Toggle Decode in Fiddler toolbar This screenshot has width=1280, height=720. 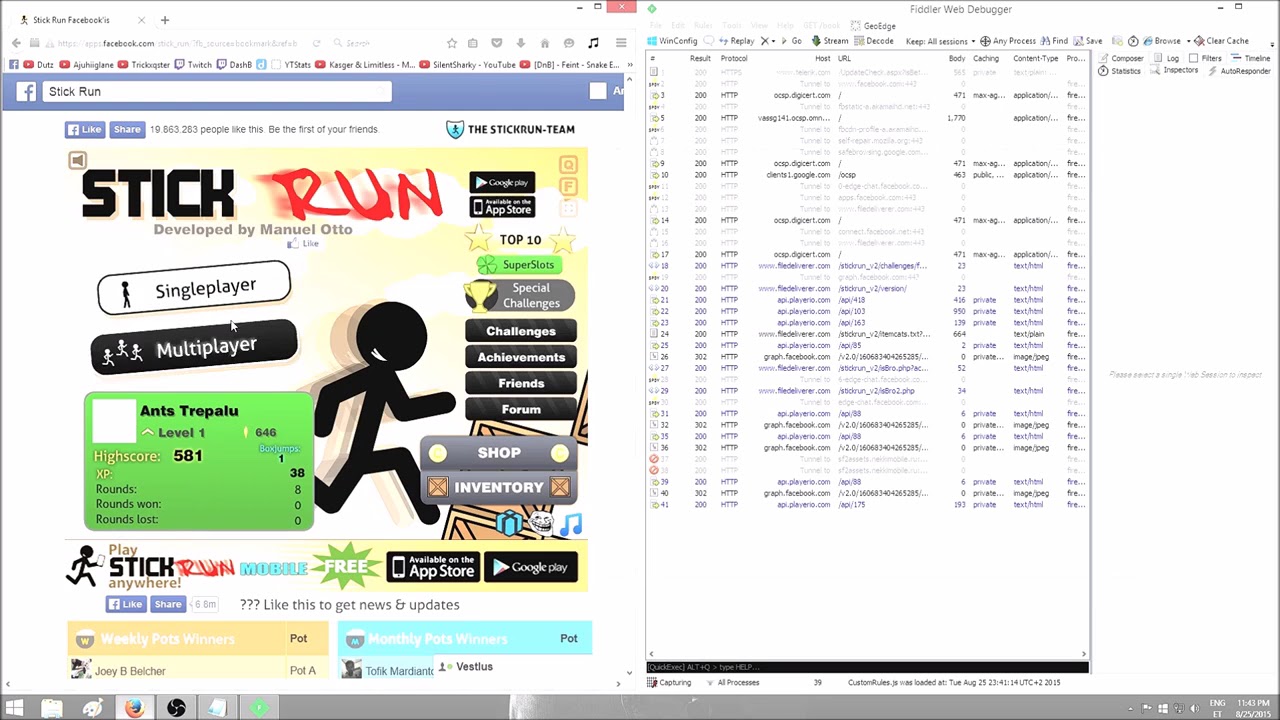874,41
